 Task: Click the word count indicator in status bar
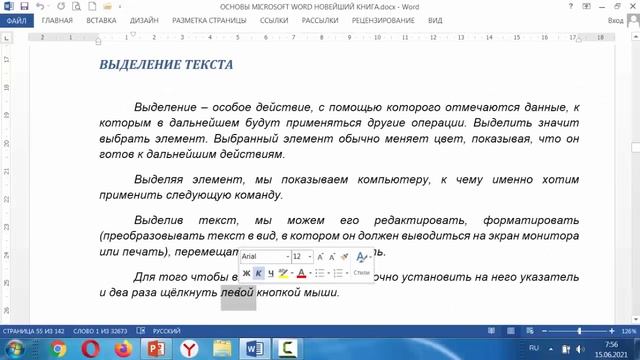(100, 331)
